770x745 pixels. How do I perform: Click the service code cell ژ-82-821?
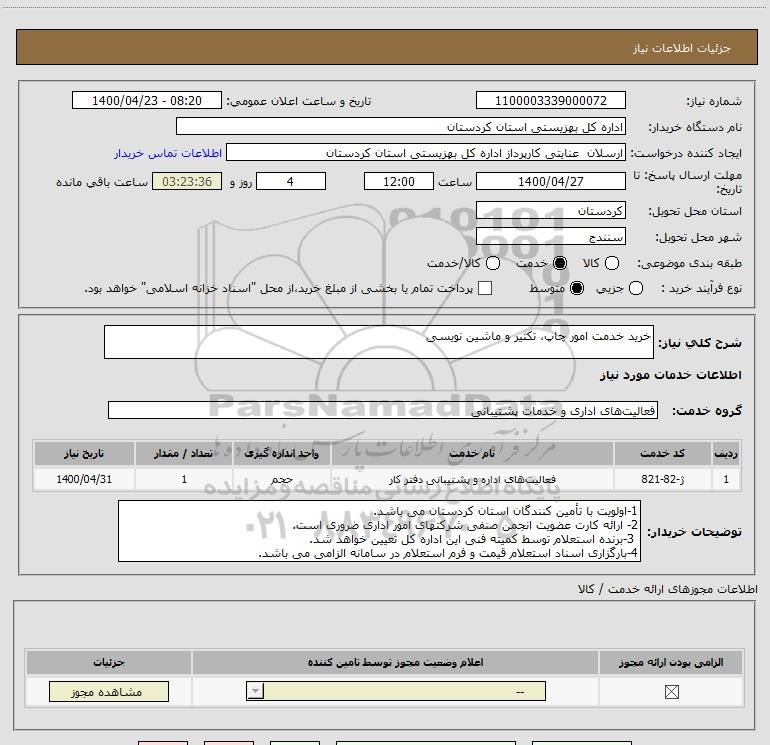click(662, 479)
